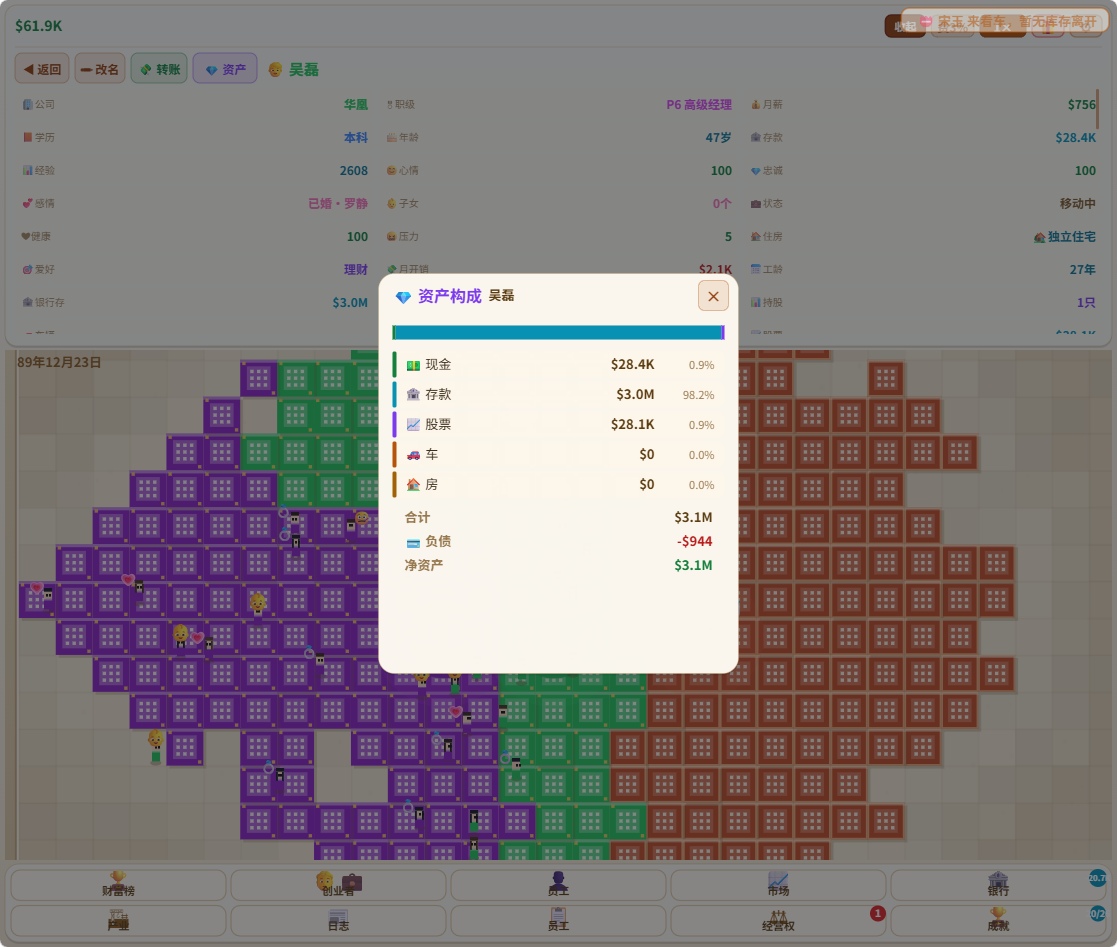Image resolution: width=1117 pixels, height=947 pixels.
Task: Open the 财富榜 wealth ranking tab
Action: [118, 885]
